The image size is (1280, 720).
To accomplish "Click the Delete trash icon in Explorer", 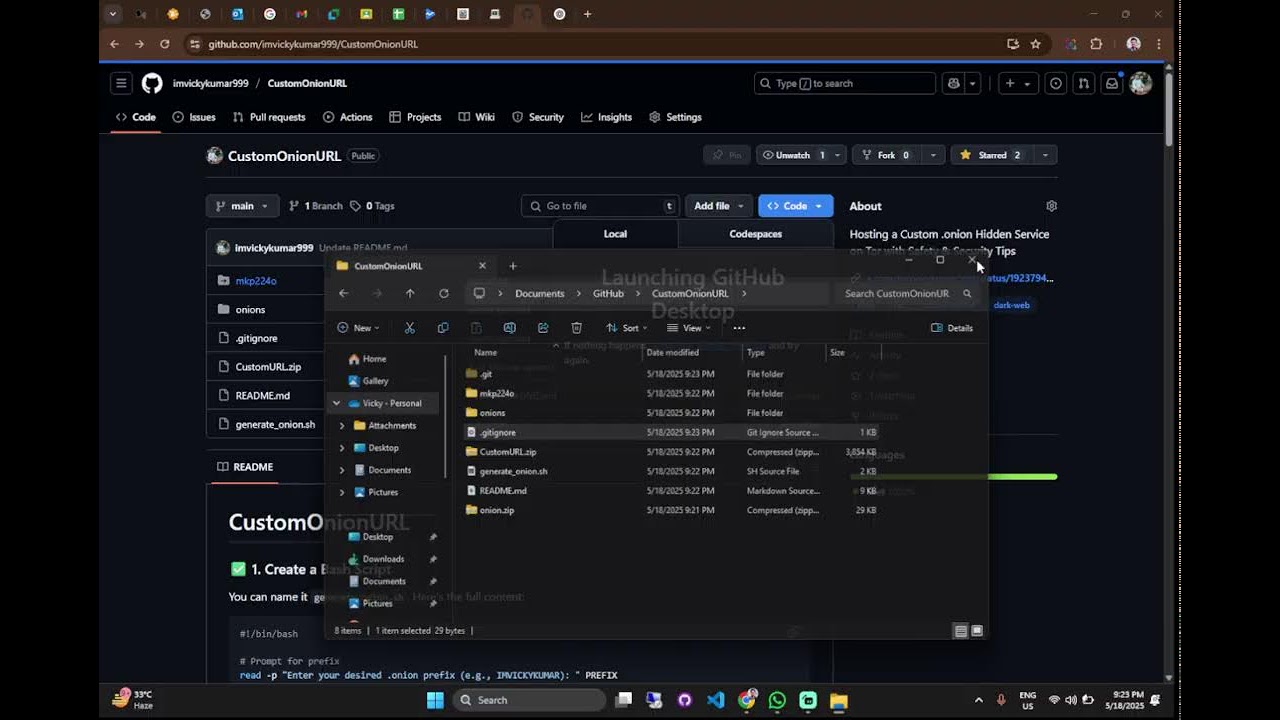I will pos(576,328).
